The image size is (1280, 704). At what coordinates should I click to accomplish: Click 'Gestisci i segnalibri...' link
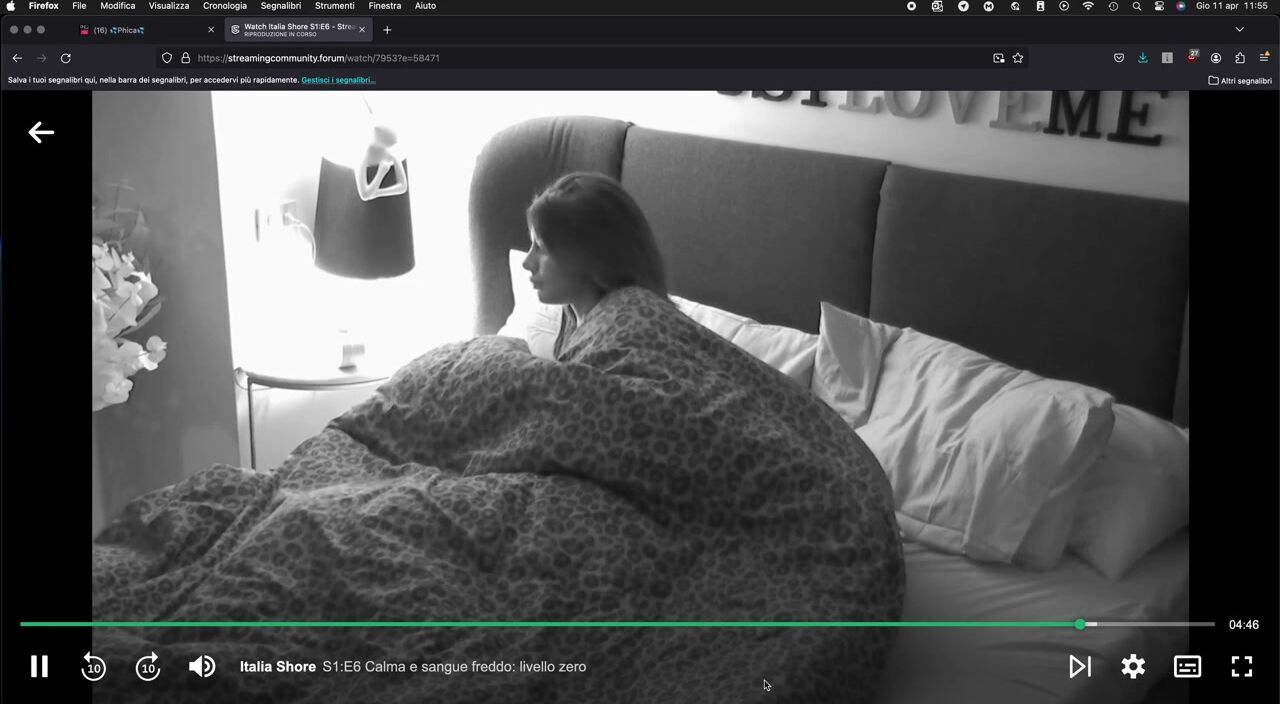coord(339,80)
